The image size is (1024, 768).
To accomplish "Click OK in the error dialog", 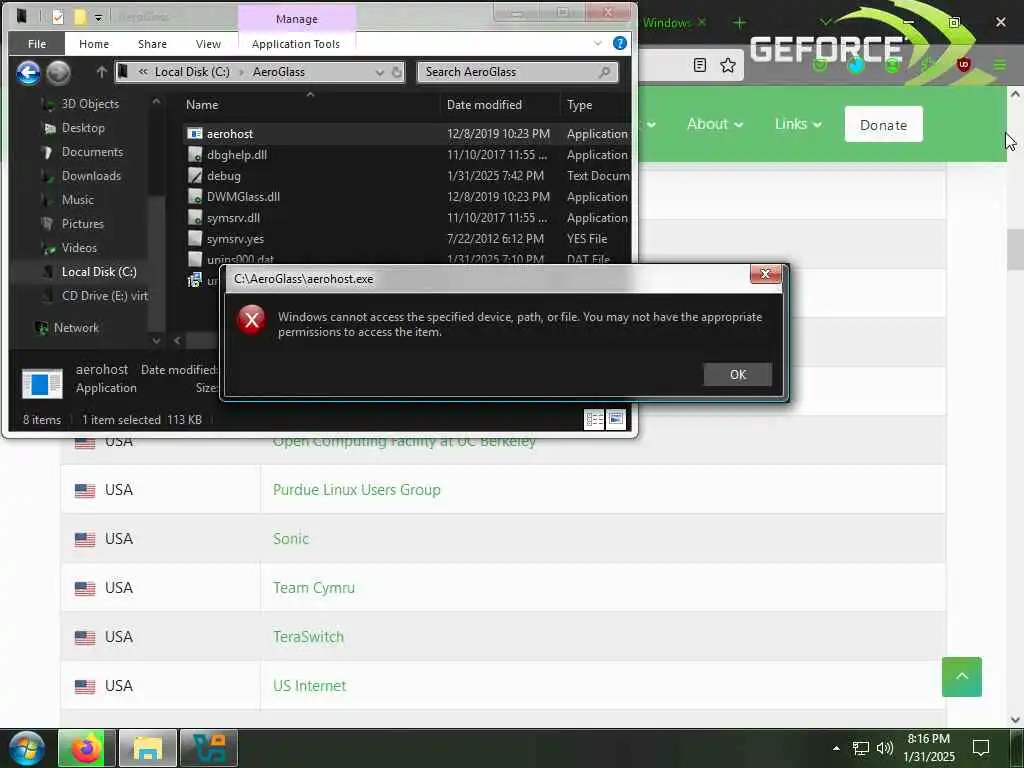I will [x=737, y=374].
